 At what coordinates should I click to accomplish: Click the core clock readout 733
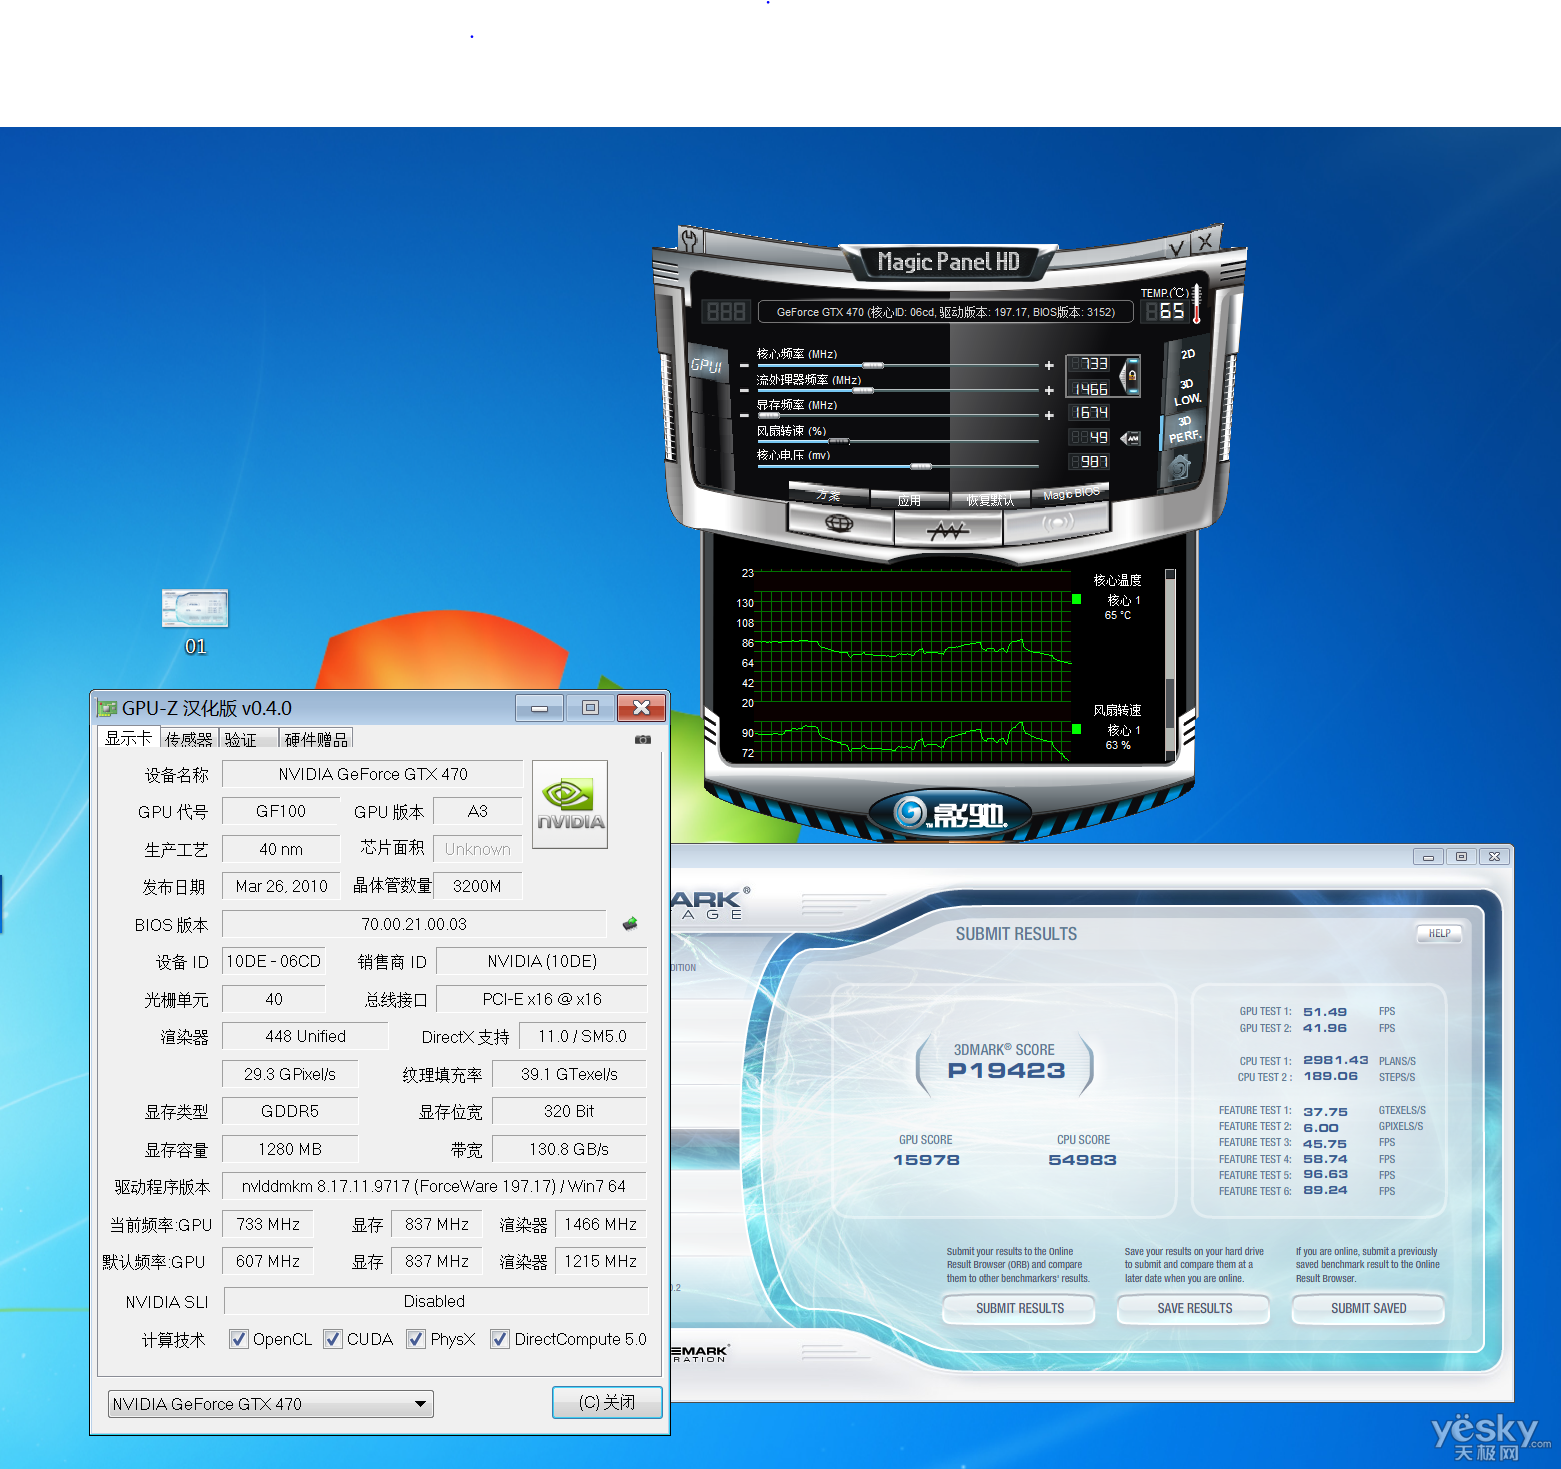(1088, 364)
